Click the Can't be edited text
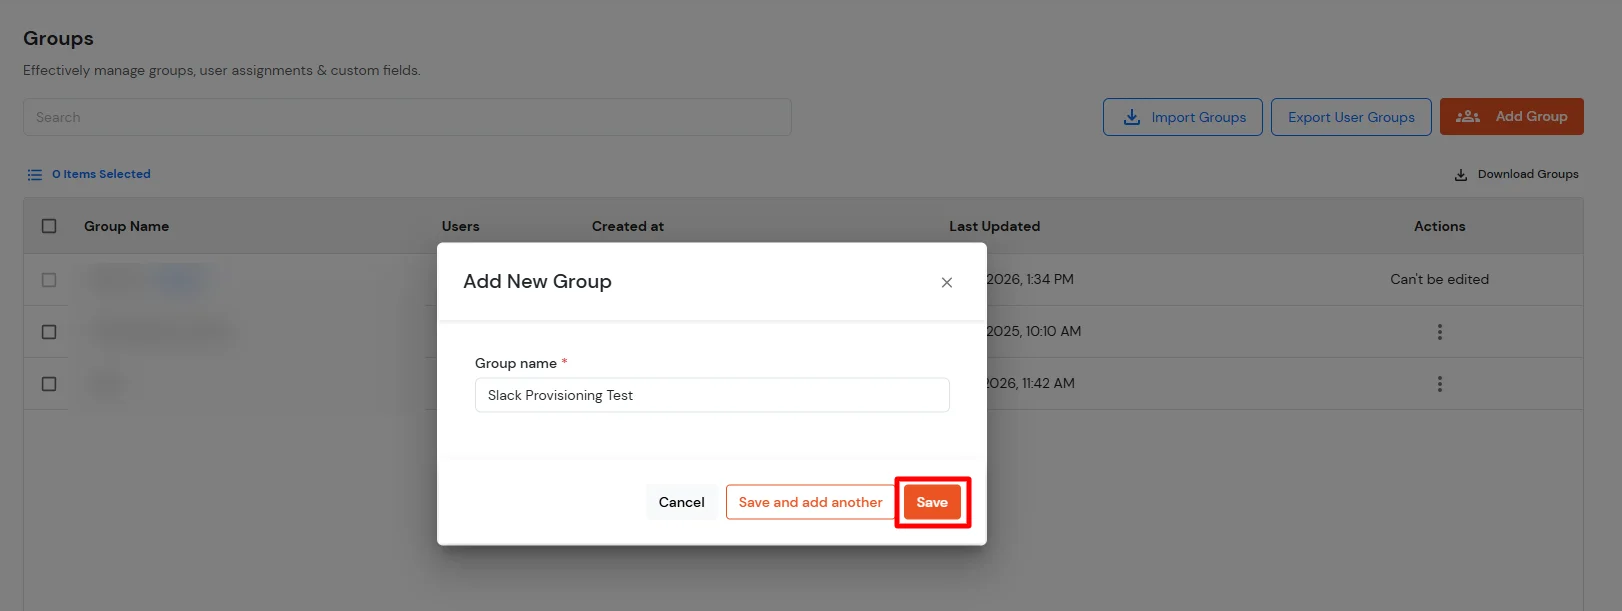Viewport: 1622px width, 611px height. point(1440,279)
